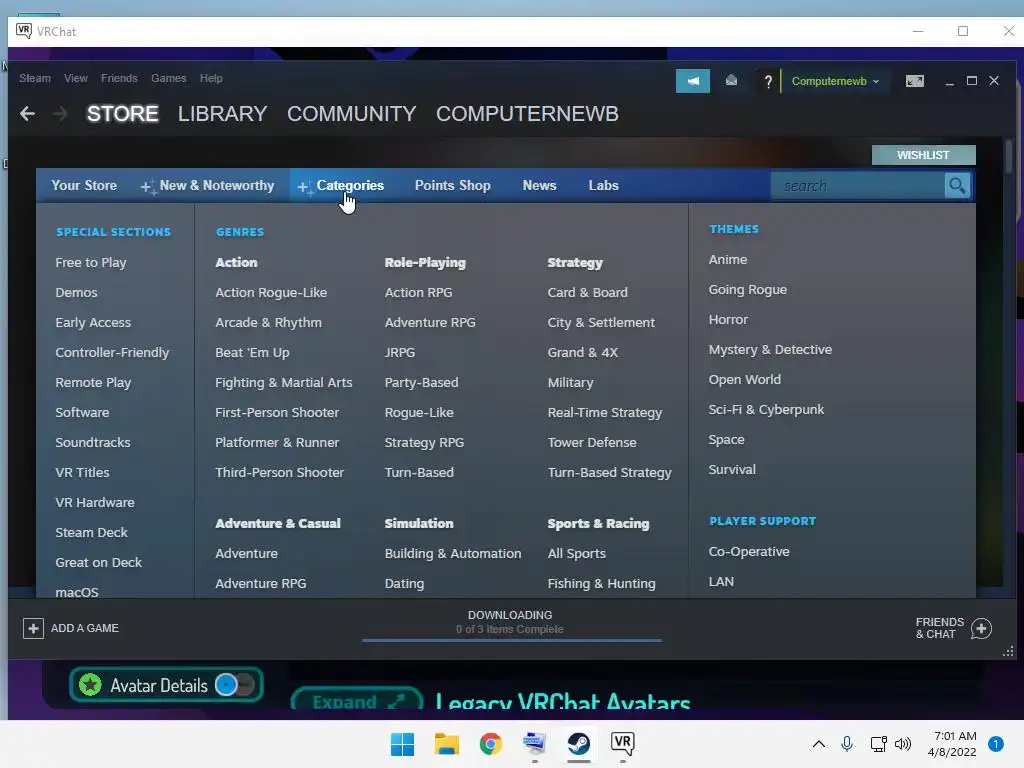Open the Labs store tab
The width and height of the screenshot is (1024, 768).
point(603,185)
